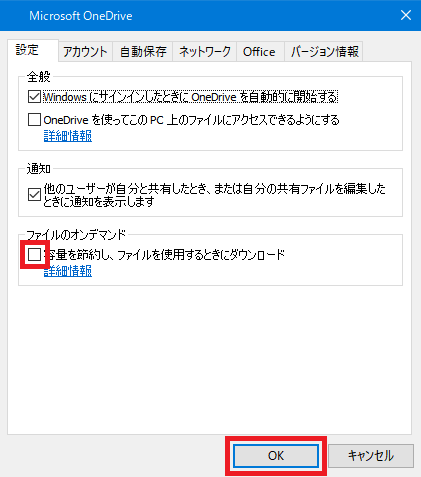This screenshot has height=477, width=421.
Task: Close the Microsoft OneDrive dialog
Action: click(x=406, y=15)
